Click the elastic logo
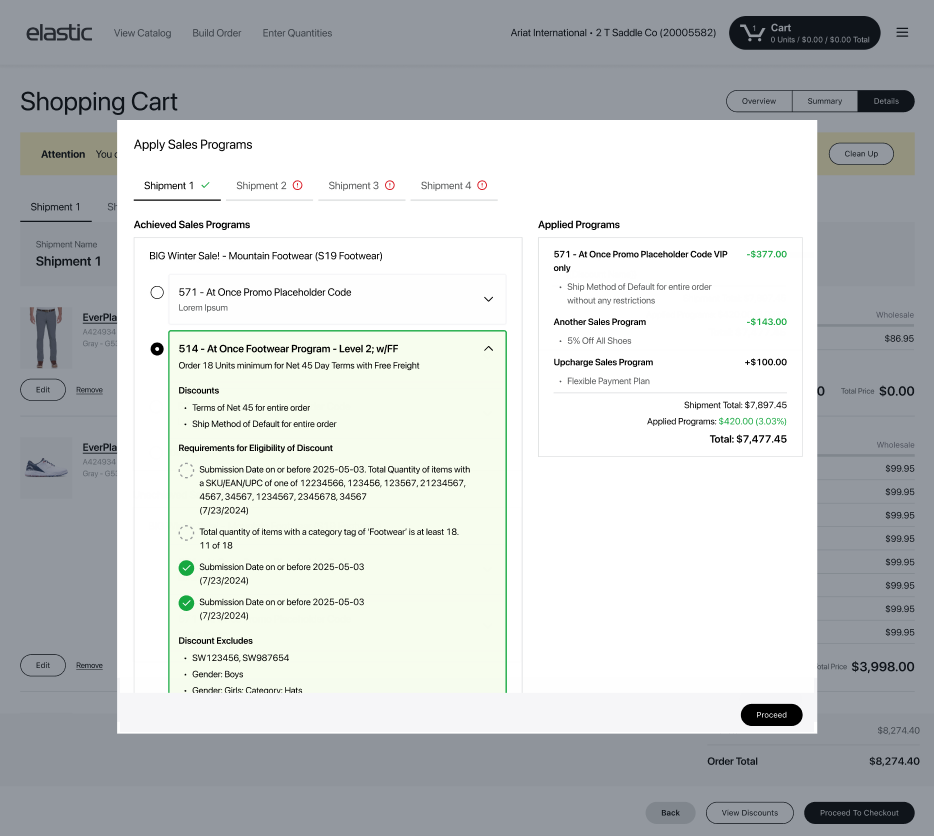The height and width of the screenshot is (836, 934). tap(59, 33)
